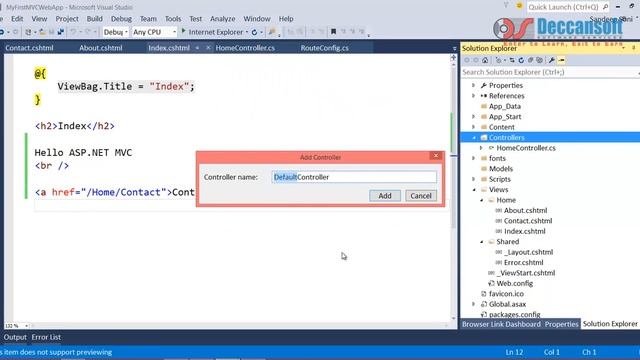Click 'Ln 12' in status bar
The width and height of the screenshot is (640, 360).
click(x=514, y=352)
